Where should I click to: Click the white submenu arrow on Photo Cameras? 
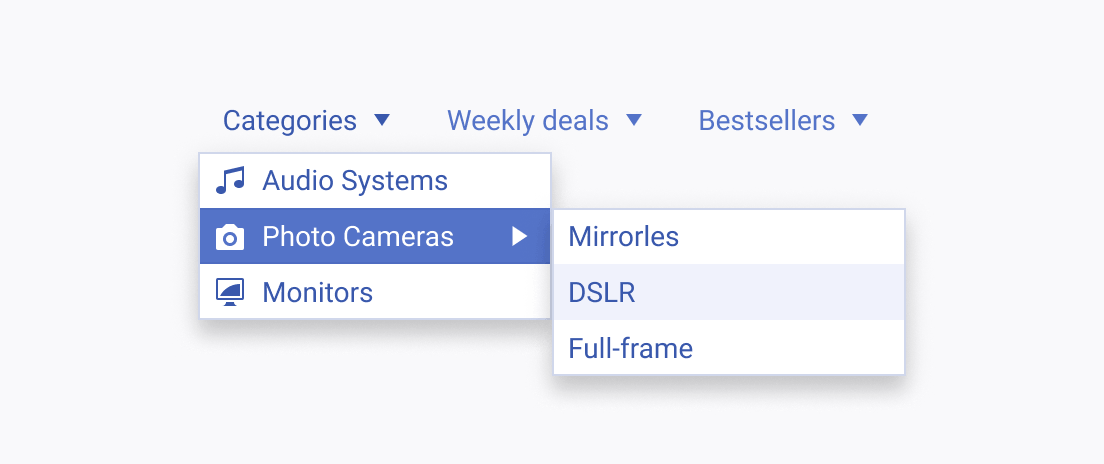click(x=520, y=236)
